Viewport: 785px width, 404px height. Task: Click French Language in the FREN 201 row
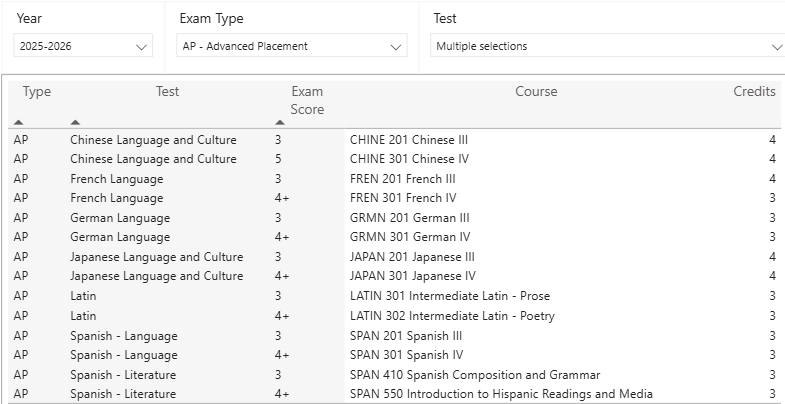117,179
